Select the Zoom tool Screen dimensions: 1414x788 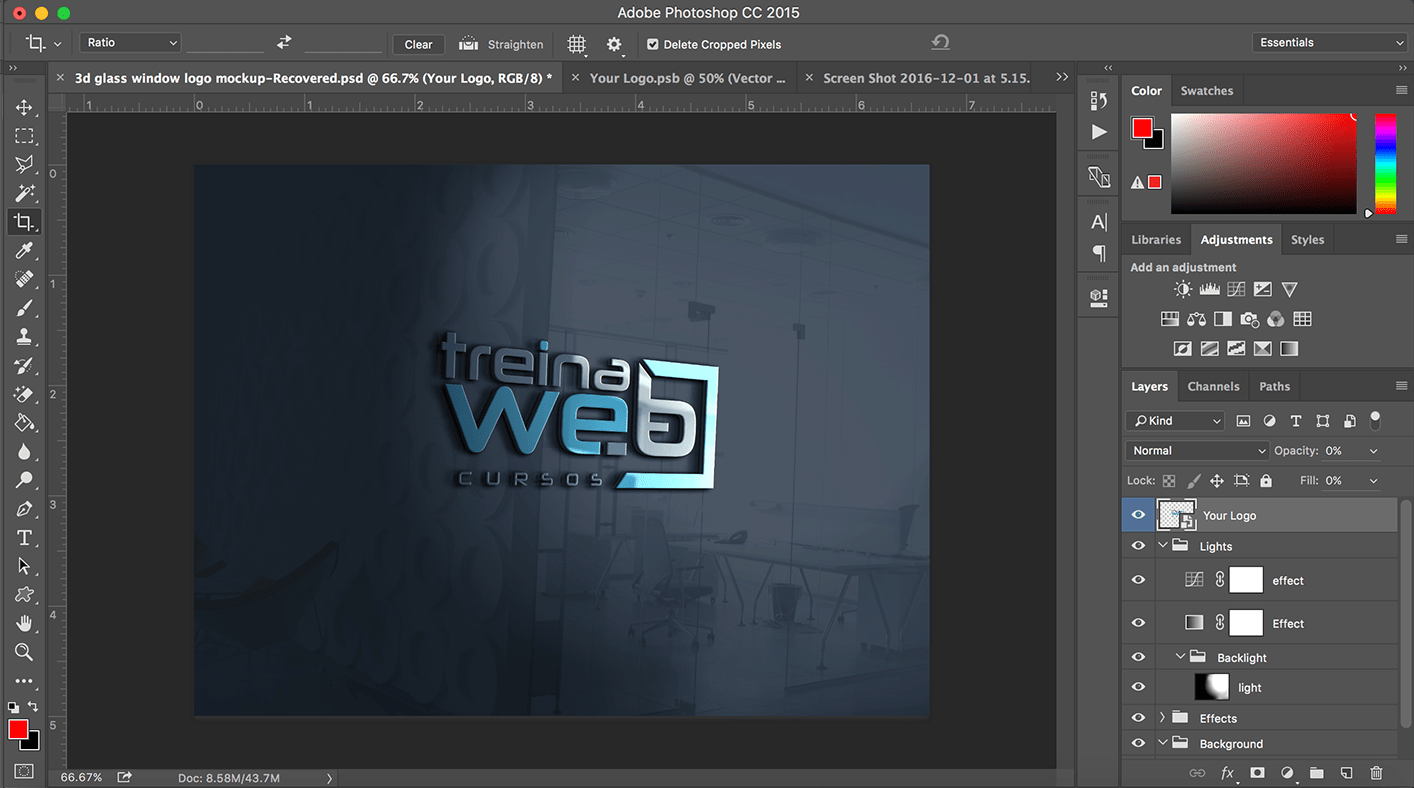(24, 652)
